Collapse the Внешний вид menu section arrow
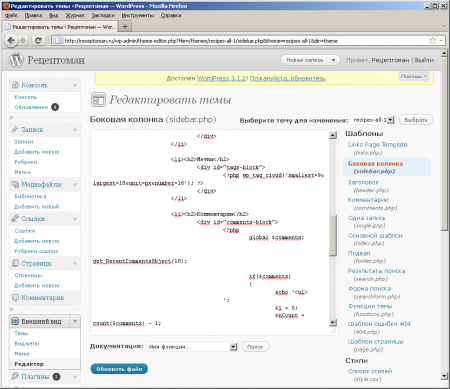450x389 pixels. [75, 321]
